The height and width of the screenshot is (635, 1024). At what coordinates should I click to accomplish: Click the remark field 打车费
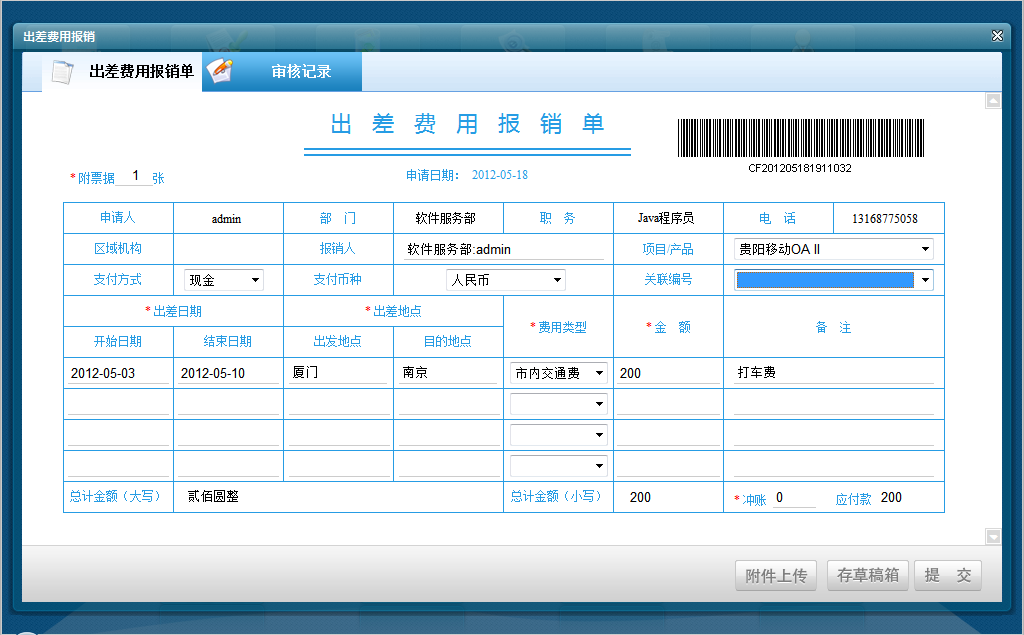coord(834,373)
